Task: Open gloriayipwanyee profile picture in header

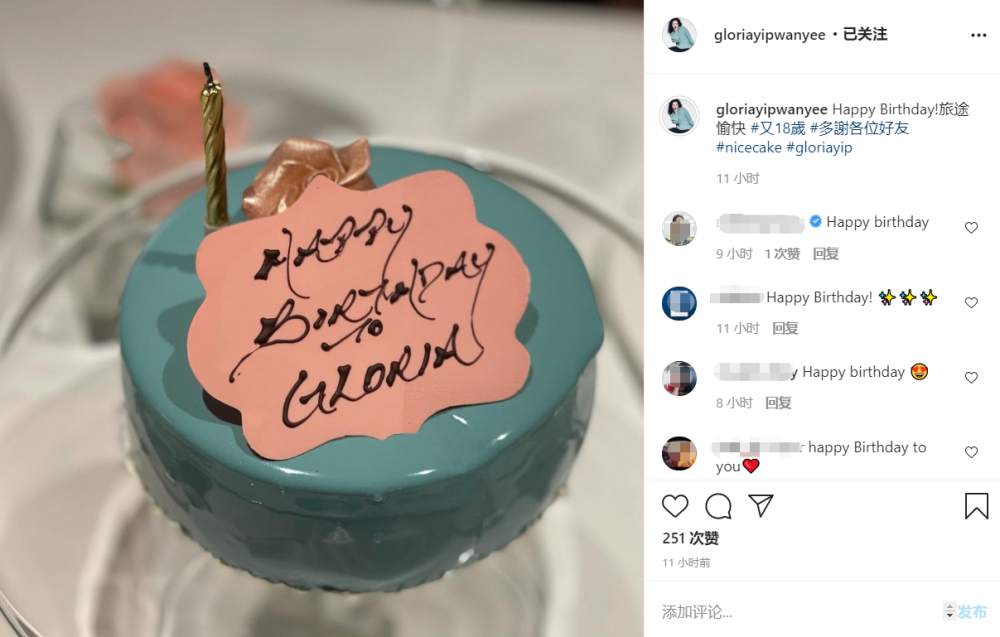Action: (679, 34)
